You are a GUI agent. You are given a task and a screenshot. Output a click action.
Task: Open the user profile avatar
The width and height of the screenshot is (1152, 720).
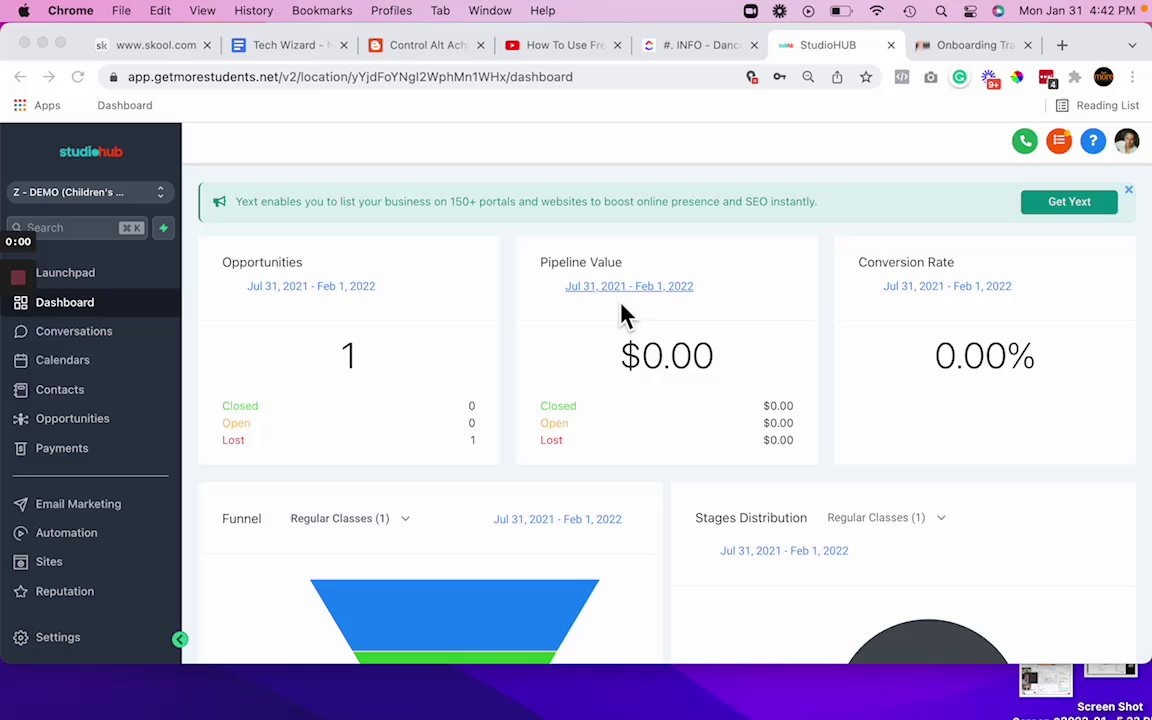coord(1126,141)
